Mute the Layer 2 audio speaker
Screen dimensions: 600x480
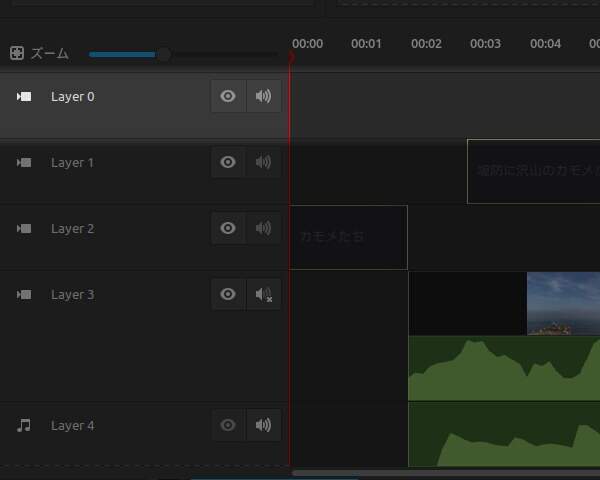(263, 229)
